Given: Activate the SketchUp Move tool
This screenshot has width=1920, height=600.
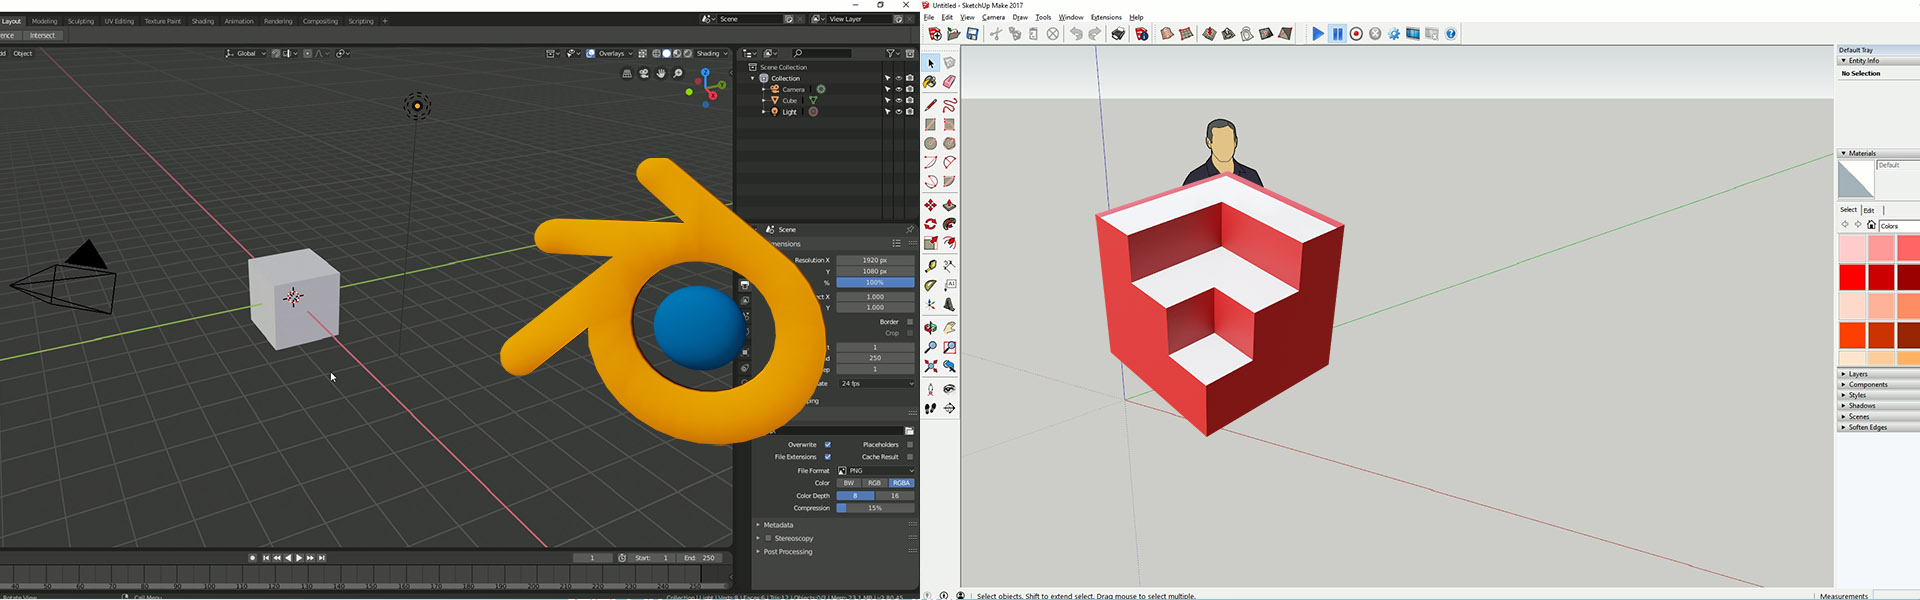Looking at the screenshot, I should tap(931, 205).
